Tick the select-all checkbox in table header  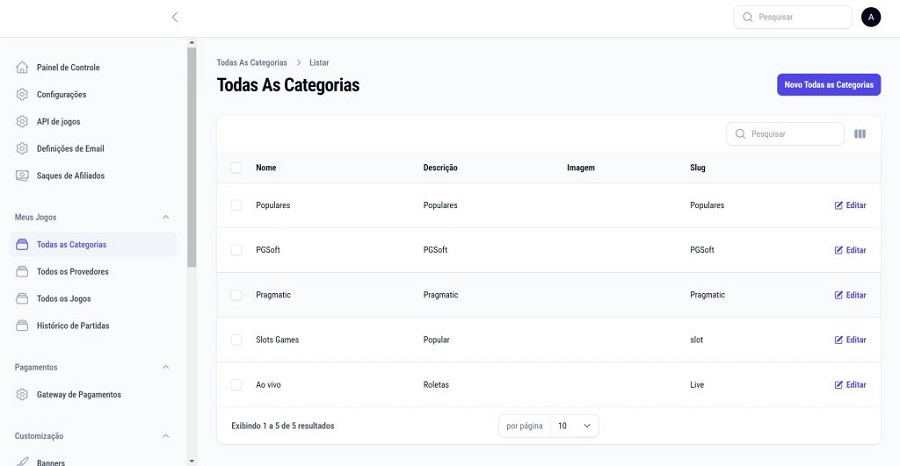236,168
